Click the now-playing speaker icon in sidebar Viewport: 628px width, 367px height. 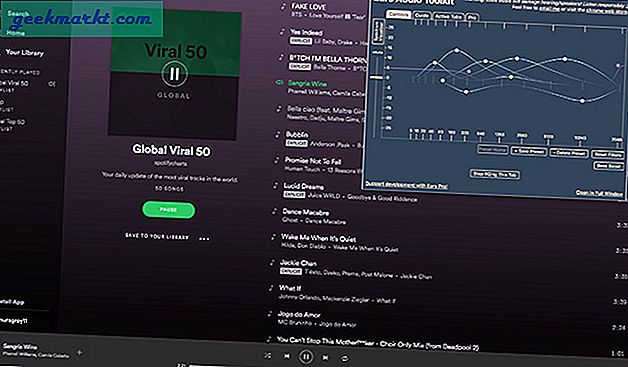pyautogui.click(x=52, y=84)
